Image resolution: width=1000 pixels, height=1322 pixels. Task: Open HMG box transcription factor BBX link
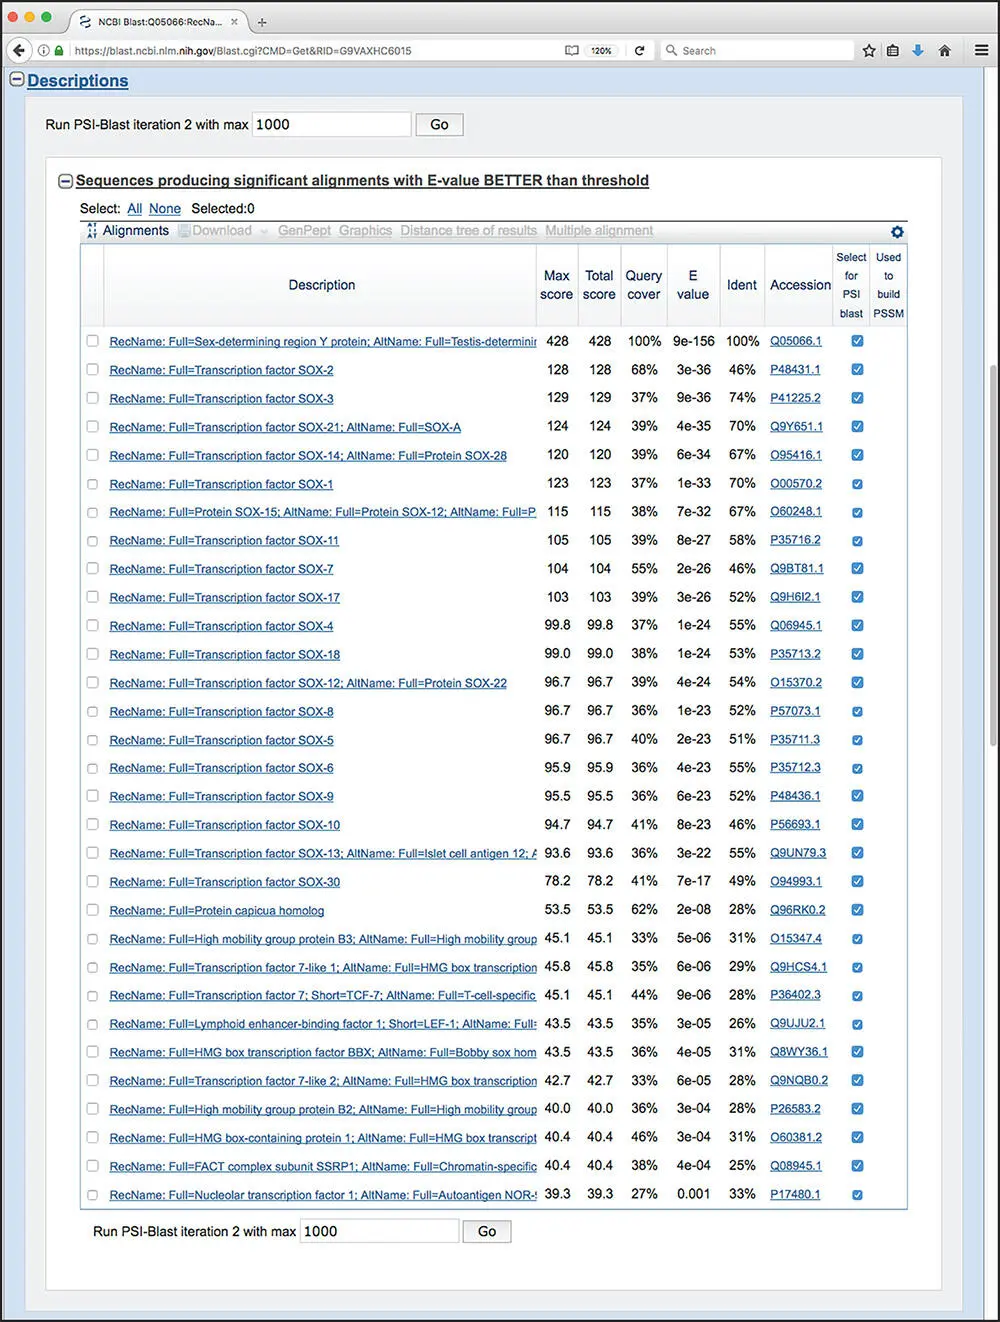coord(323,1053)
